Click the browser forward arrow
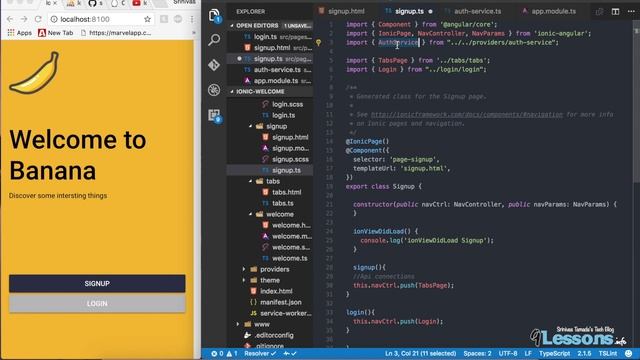The image size is (640, 360). 24,19
